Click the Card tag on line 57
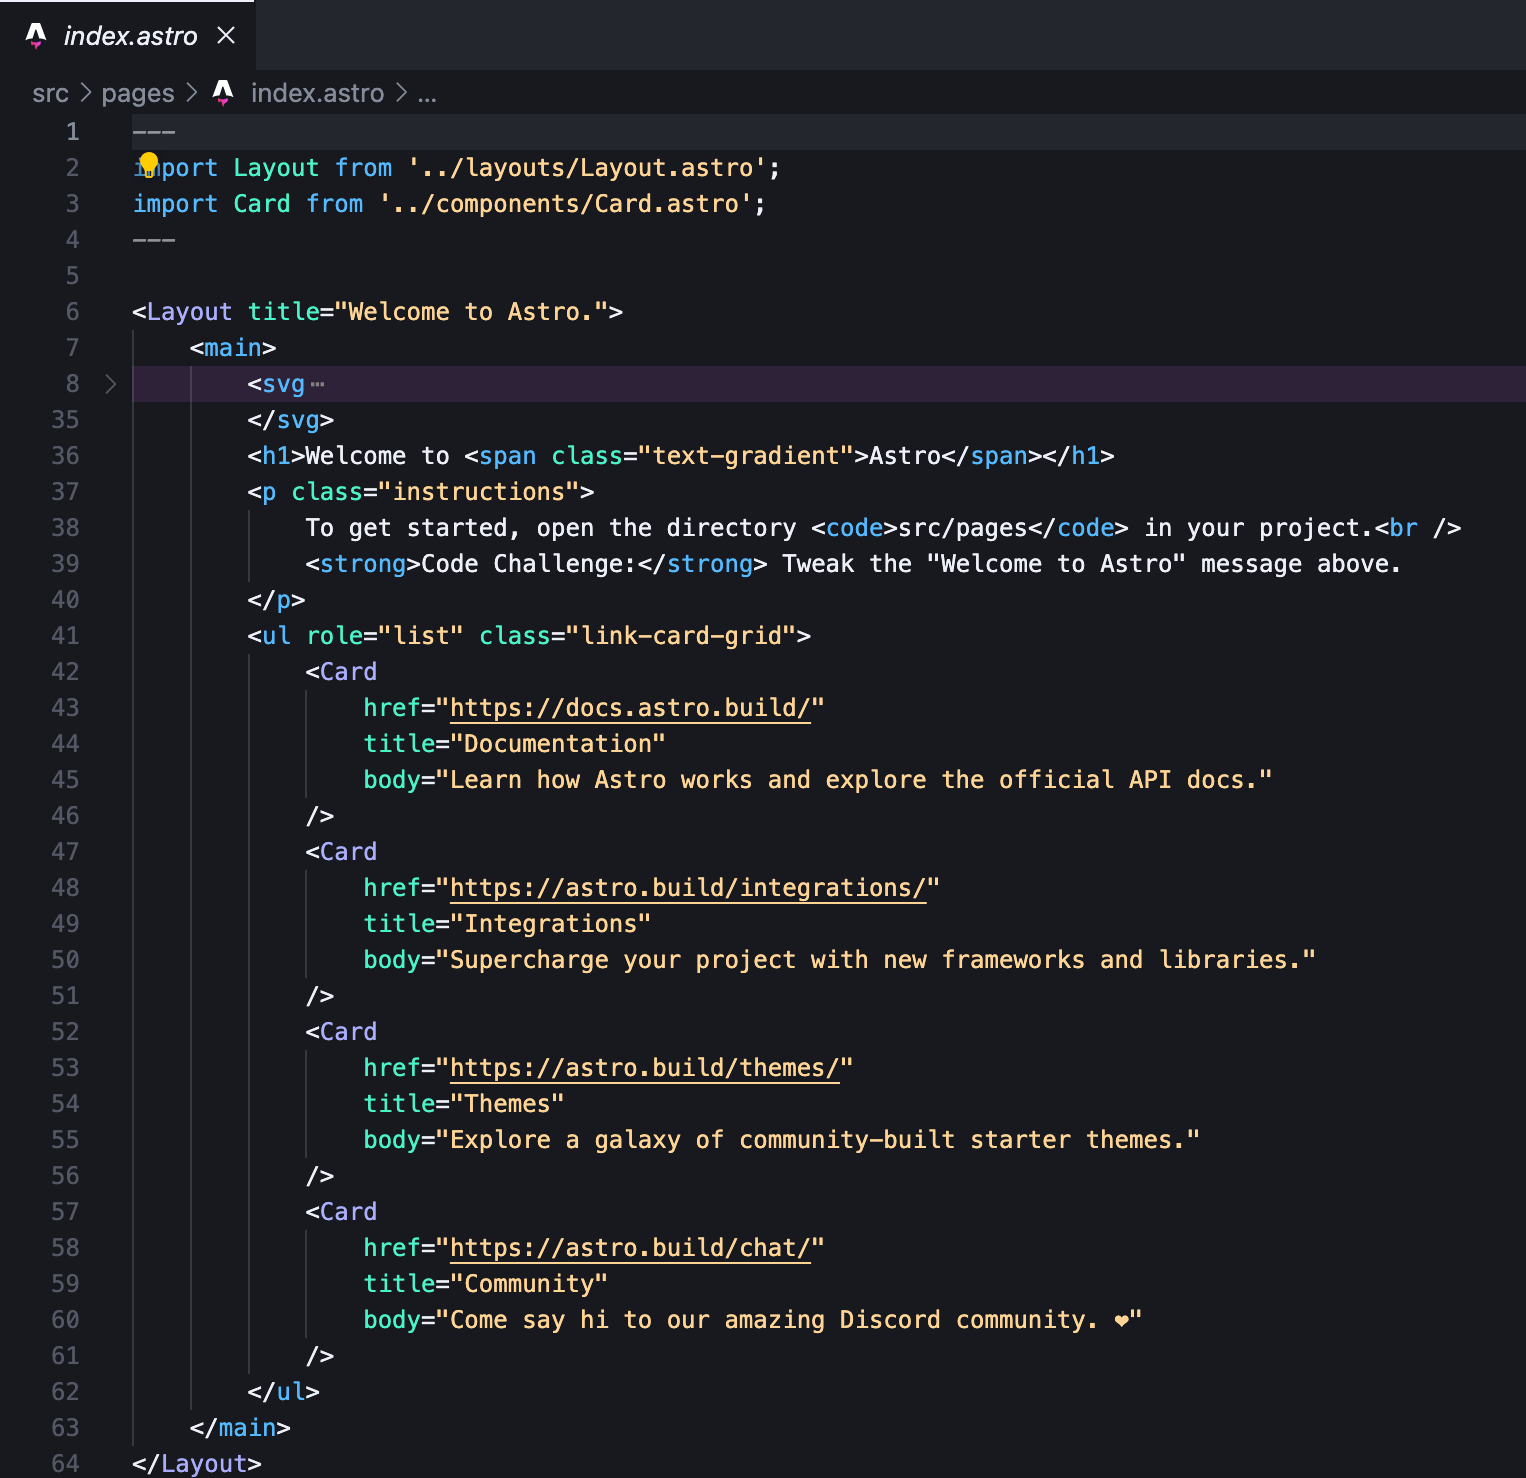Screen dimensions: 1526x1478 [341, 1212]
